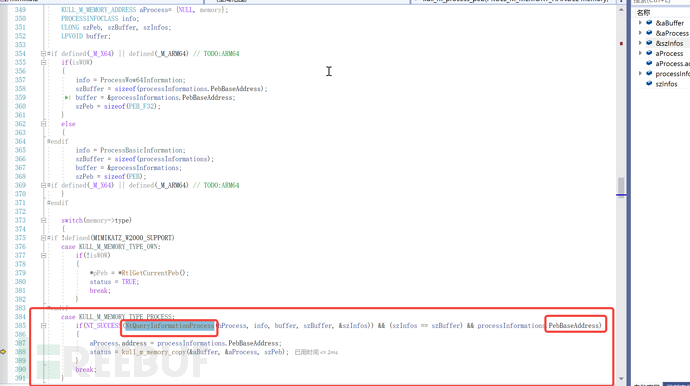
Task: Click the yellow current-statement arrow at line 388
Action: pos(3,352)
